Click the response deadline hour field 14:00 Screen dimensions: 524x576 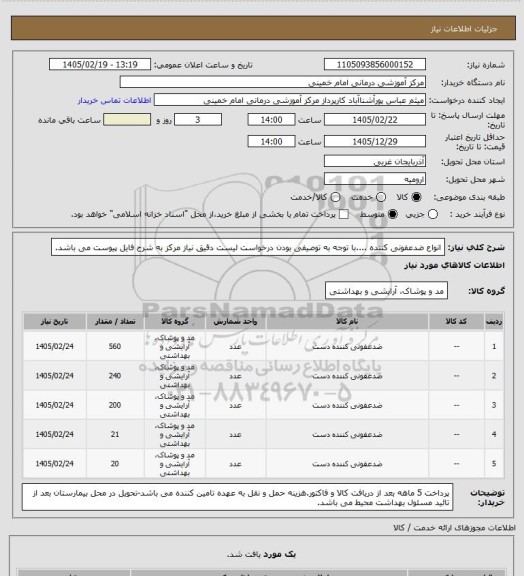272,120
